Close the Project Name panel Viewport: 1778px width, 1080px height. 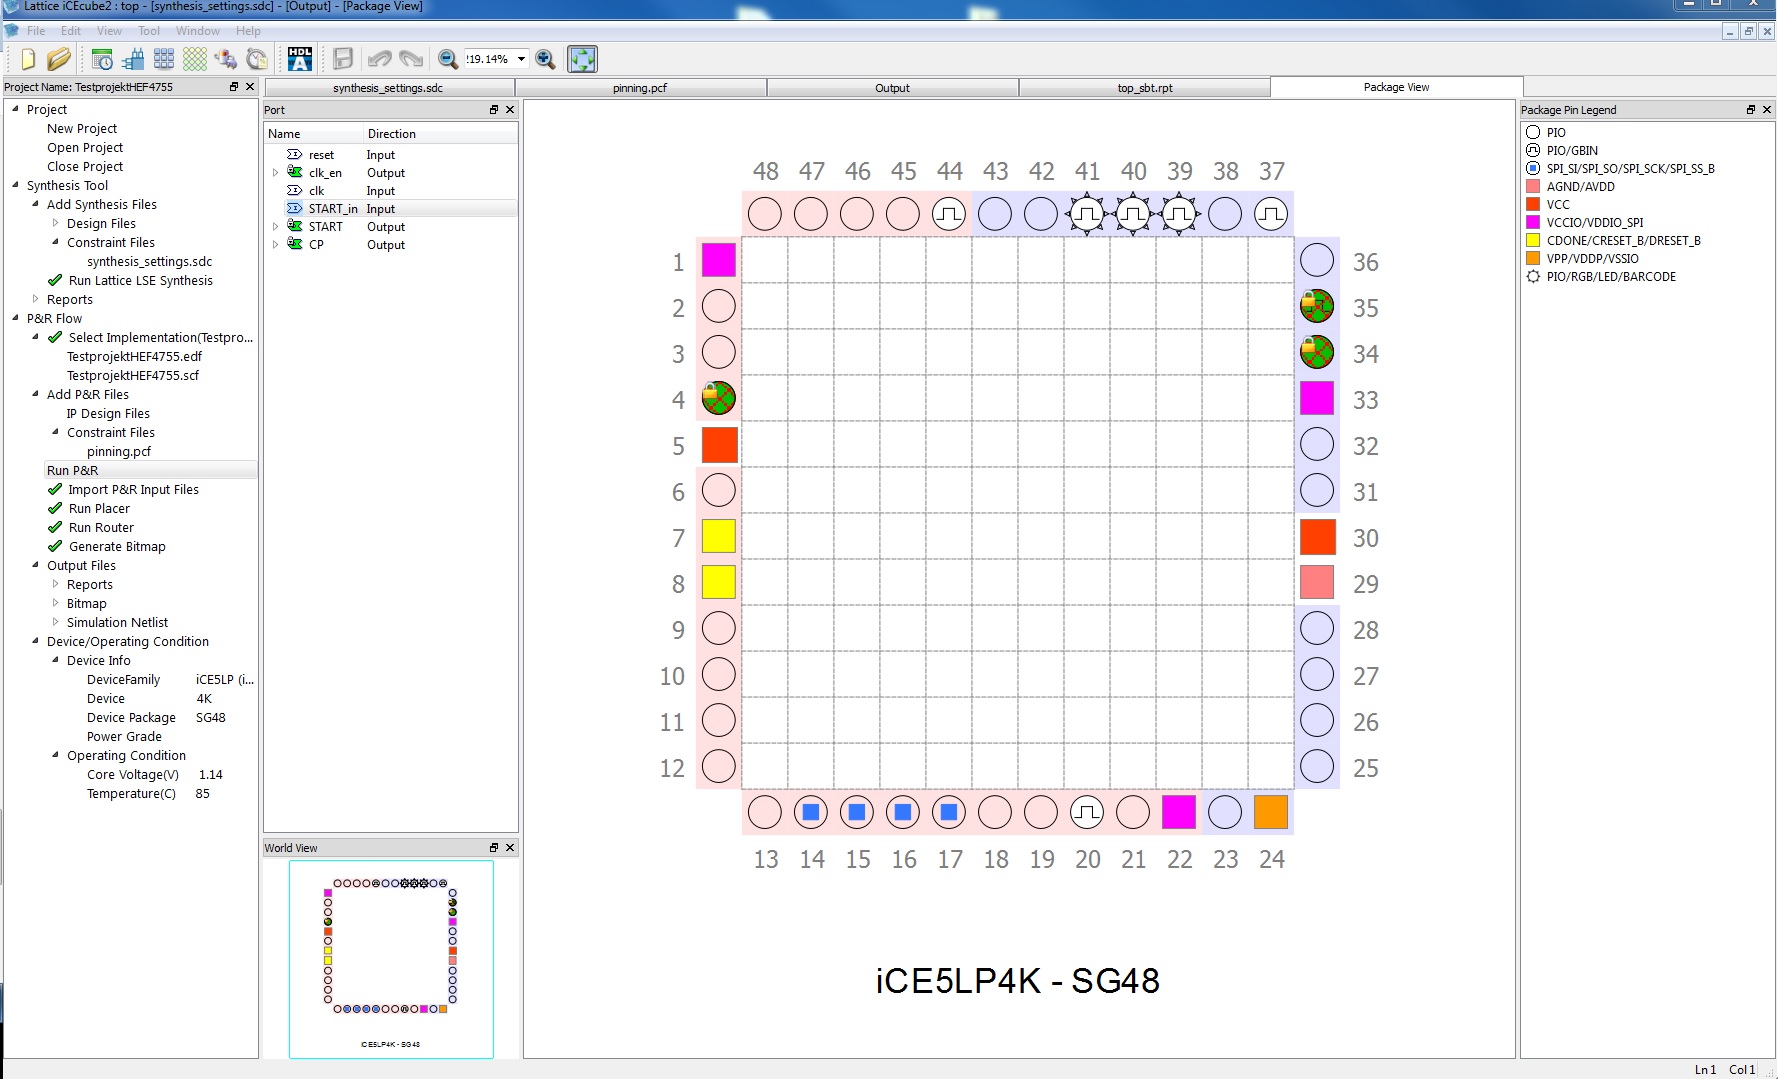(x=250, y=87)
